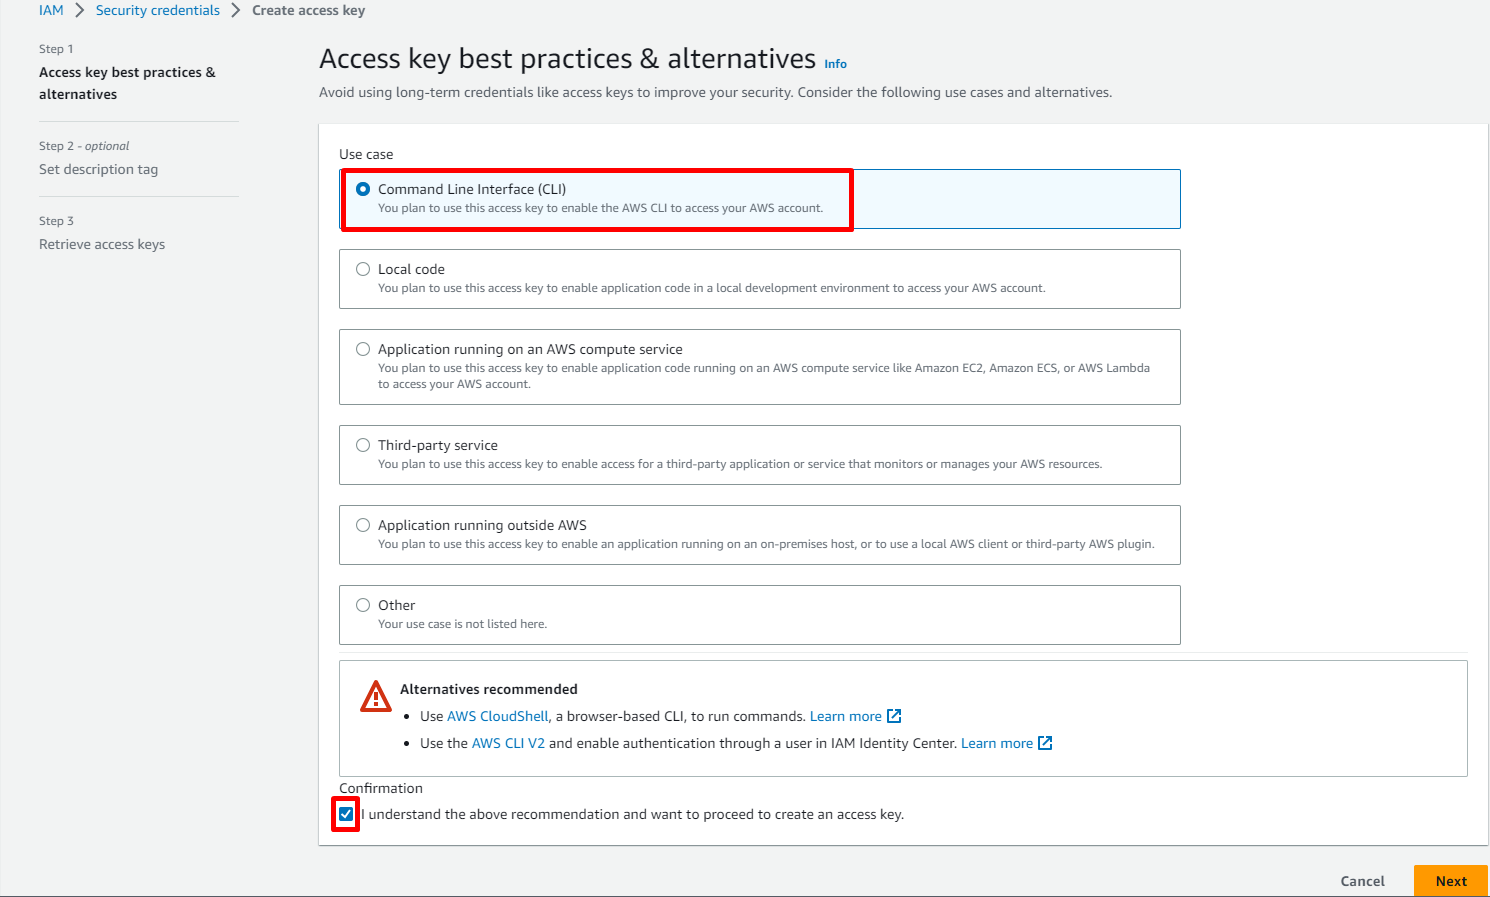Click the external link icon after CLI V2 Learn more

point(1045,743)
